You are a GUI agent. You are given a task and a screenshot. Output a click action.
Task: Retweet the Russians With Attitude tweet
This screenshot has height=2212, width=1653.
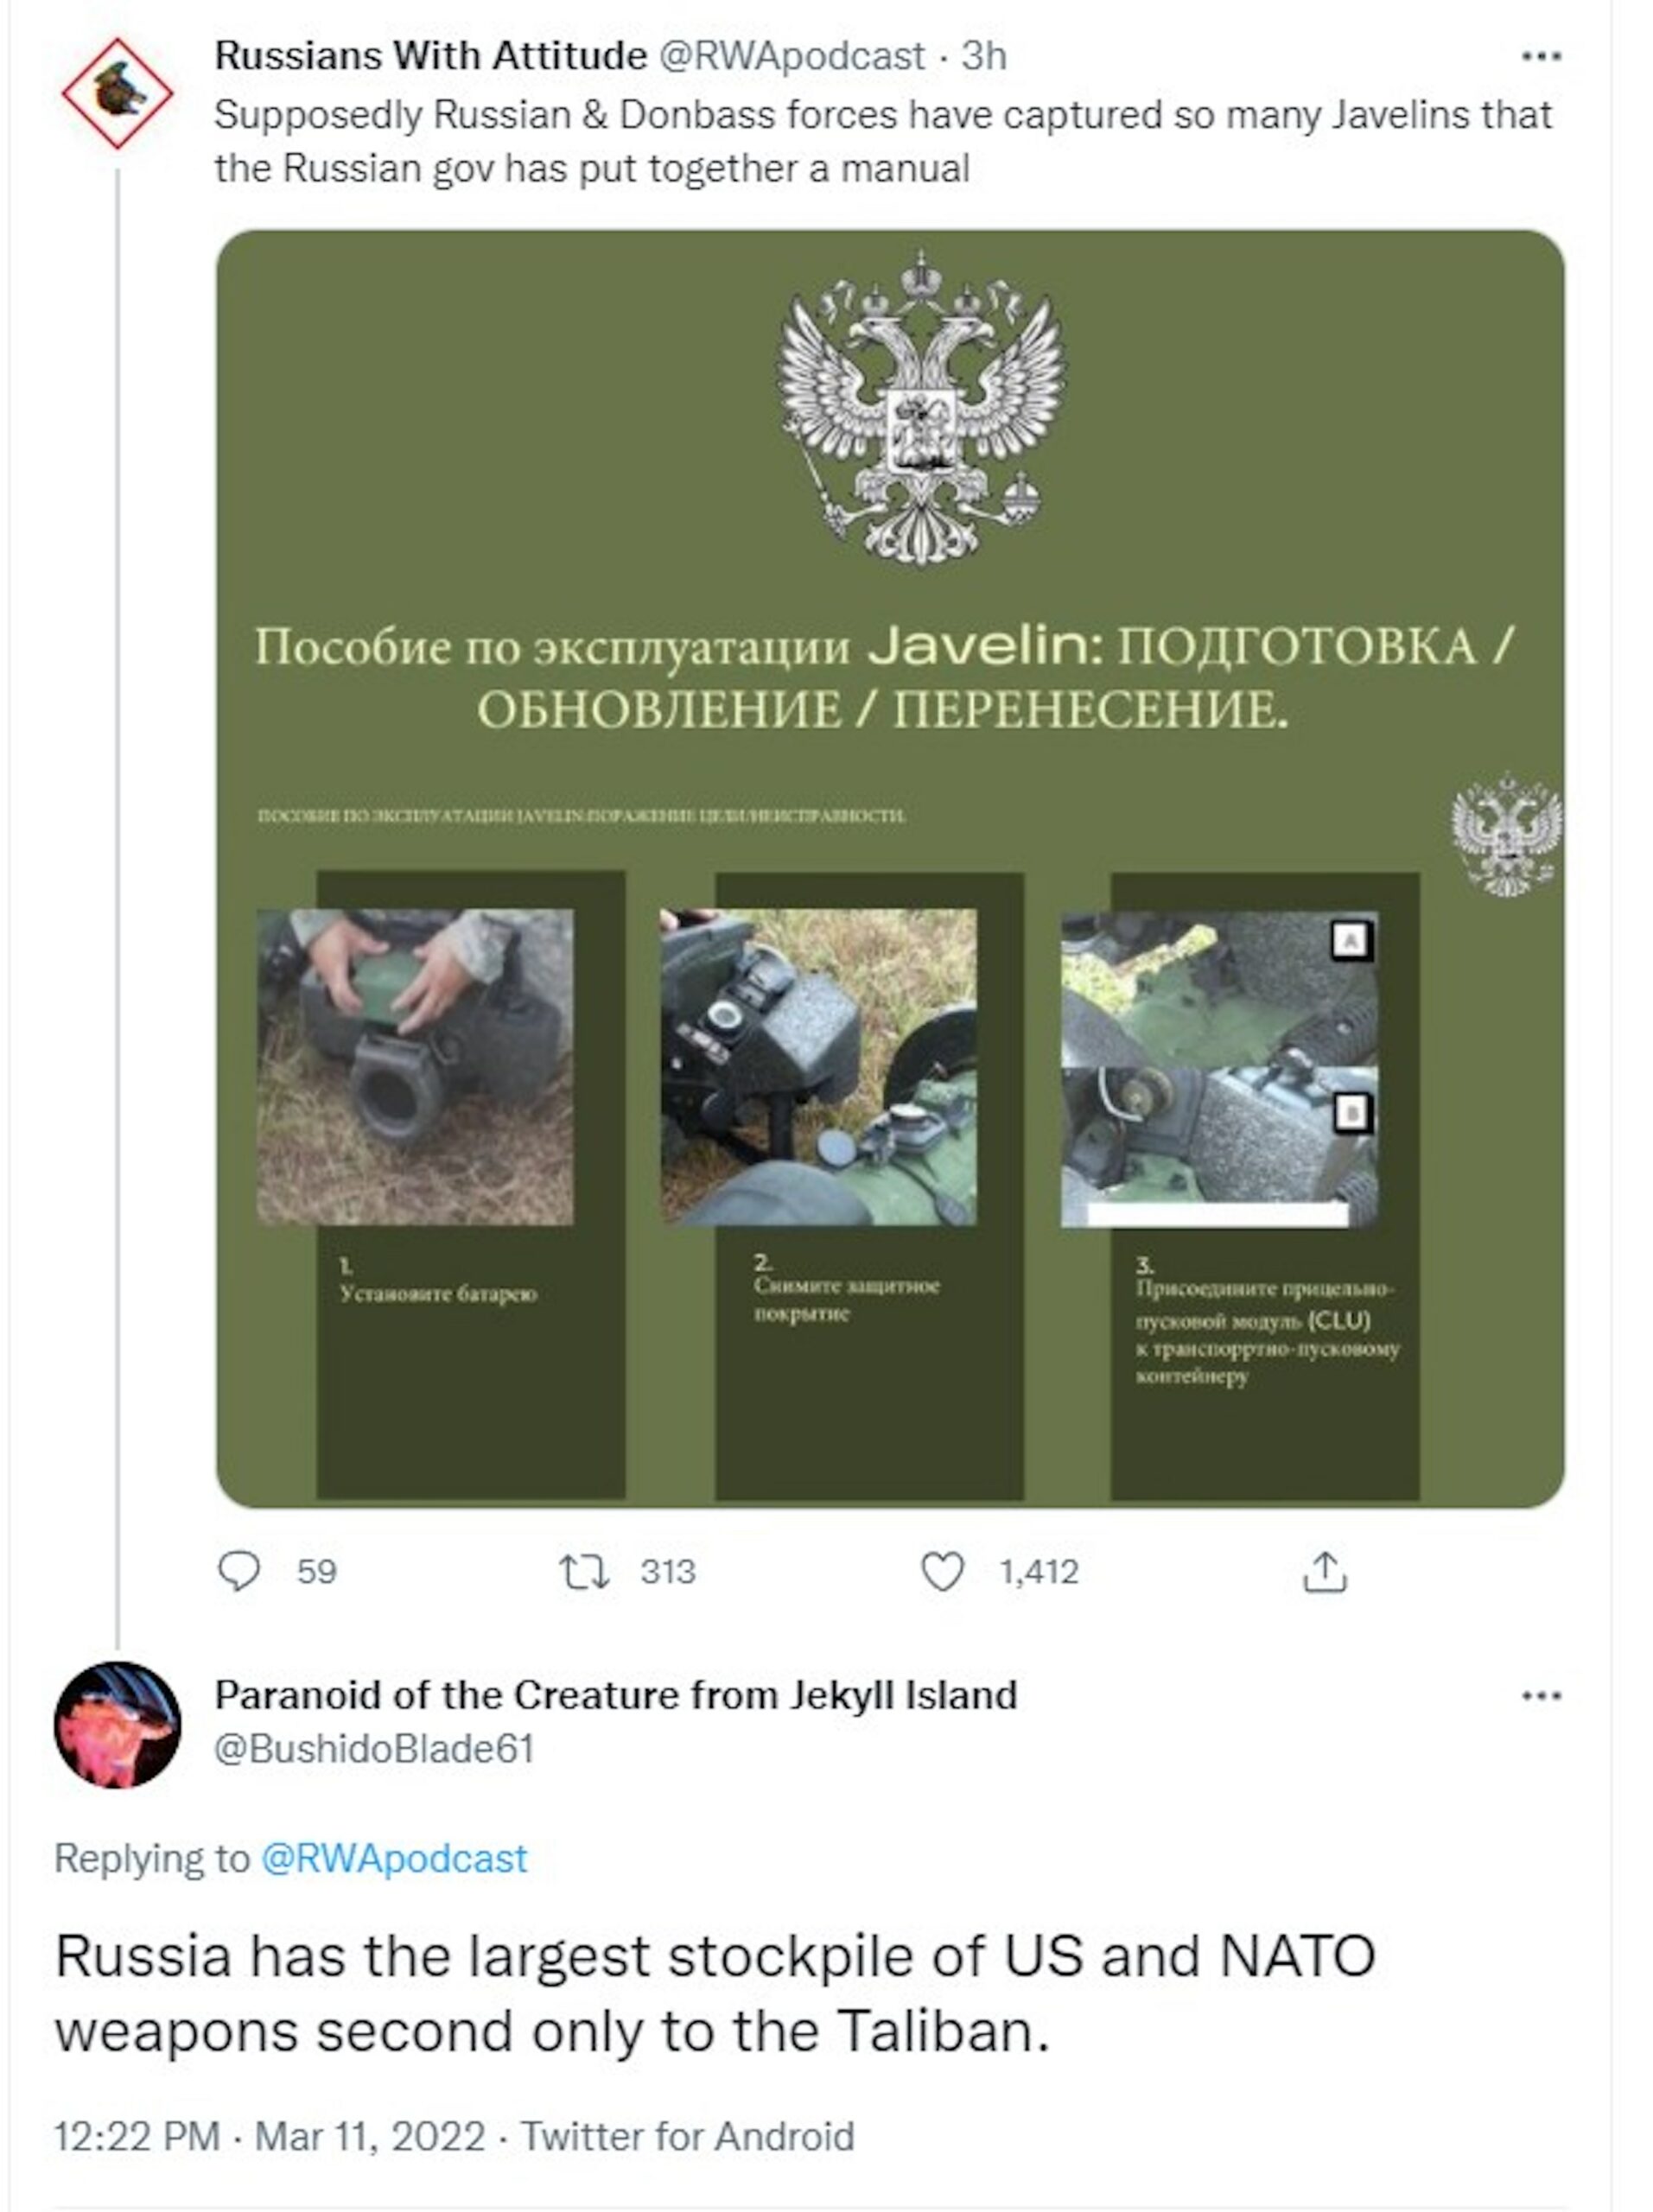point(583,1571)
